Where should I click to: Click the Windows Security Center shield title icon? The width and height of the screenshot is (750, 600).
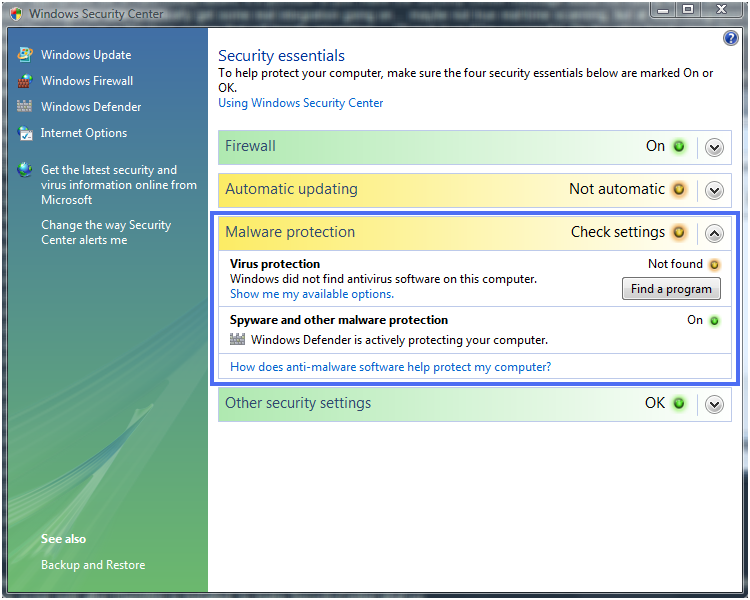coord(16,13)
